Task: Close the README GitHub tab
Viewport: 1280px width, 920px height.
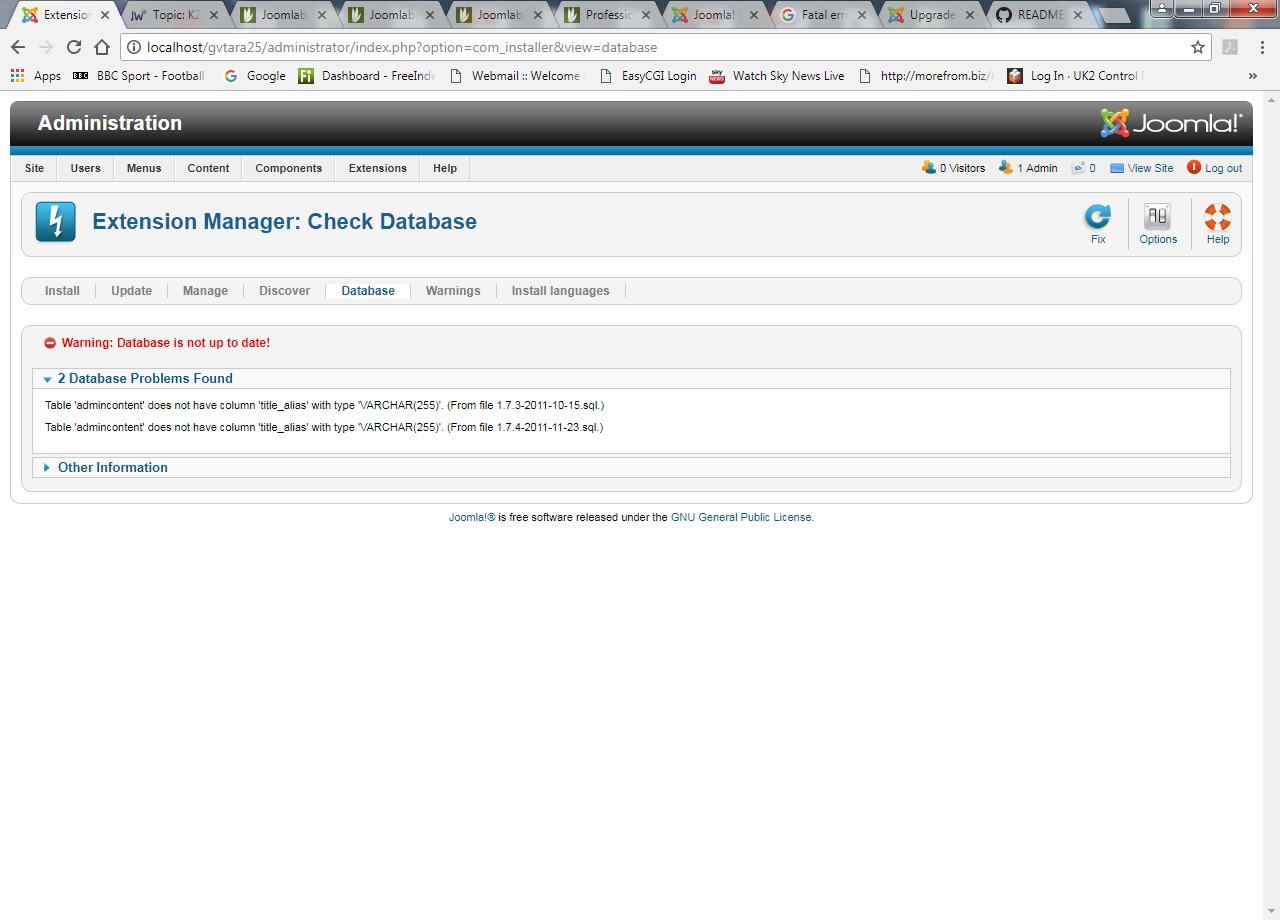Action: [1077, 15]
